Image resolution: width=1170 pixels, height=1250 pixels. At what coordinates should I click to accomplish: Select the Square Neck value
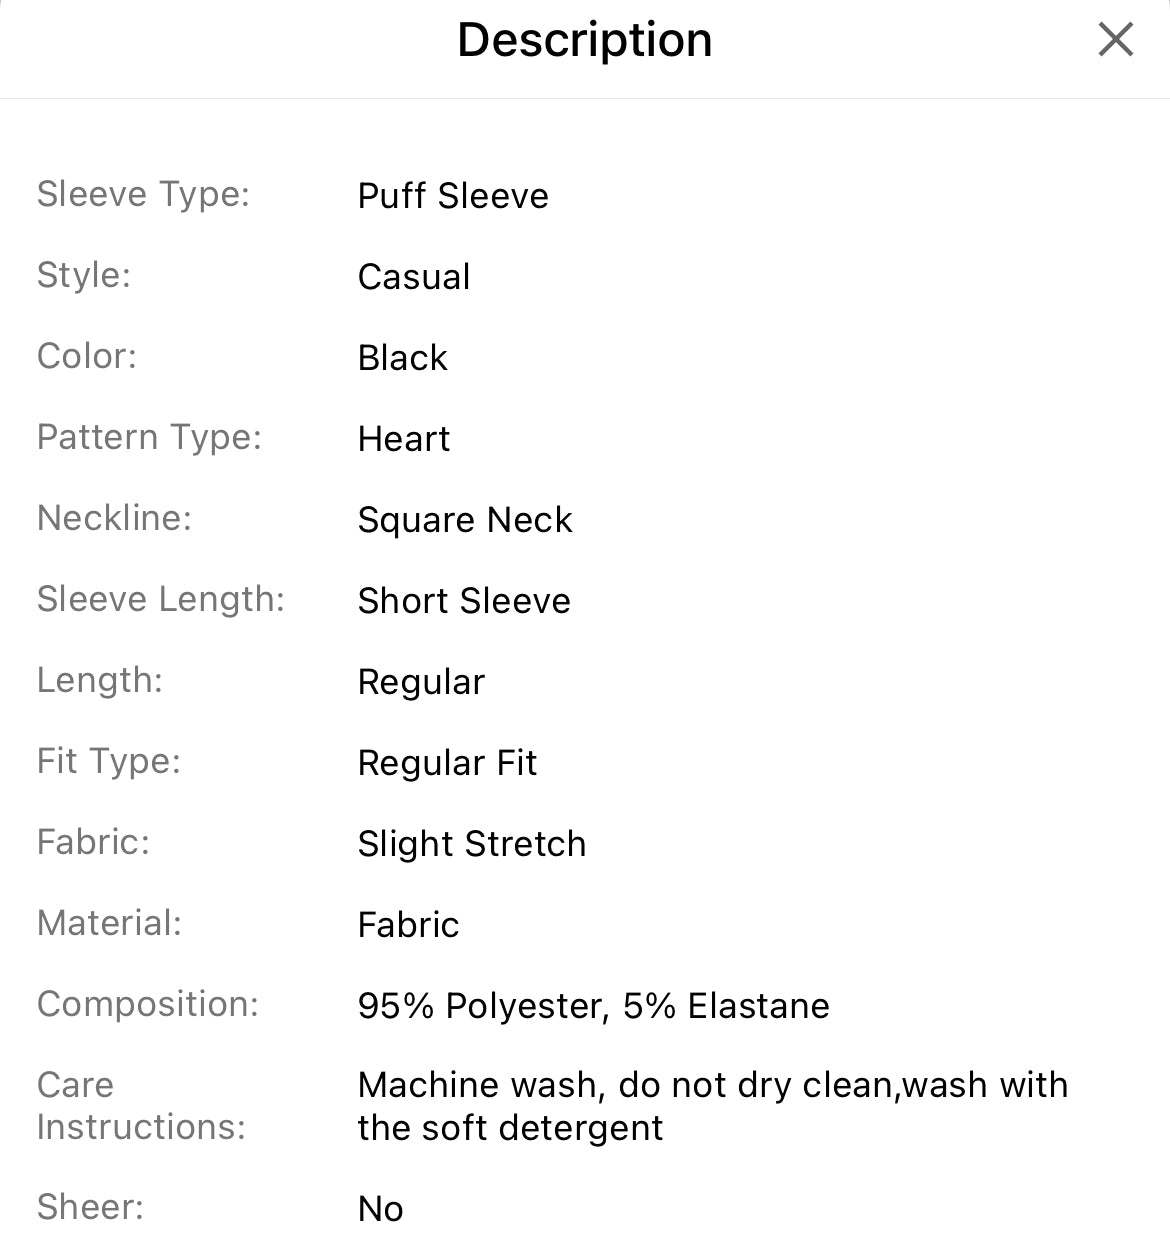466,520
